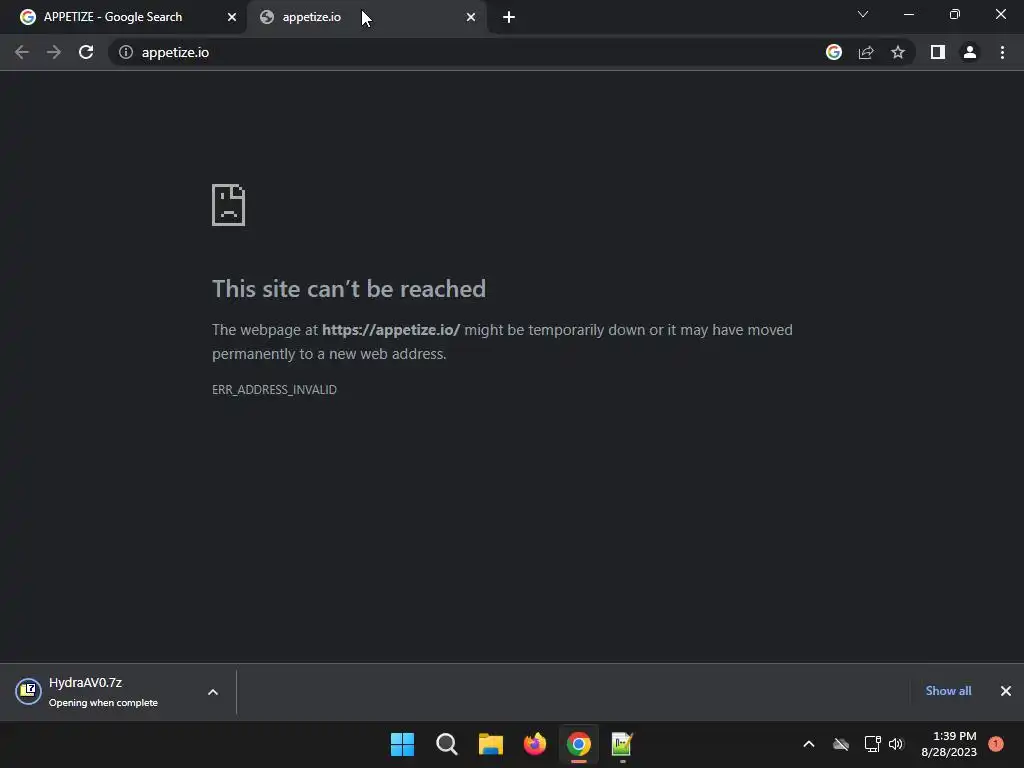
Task: Open the network status tray icon
Action: click(872, 744)
